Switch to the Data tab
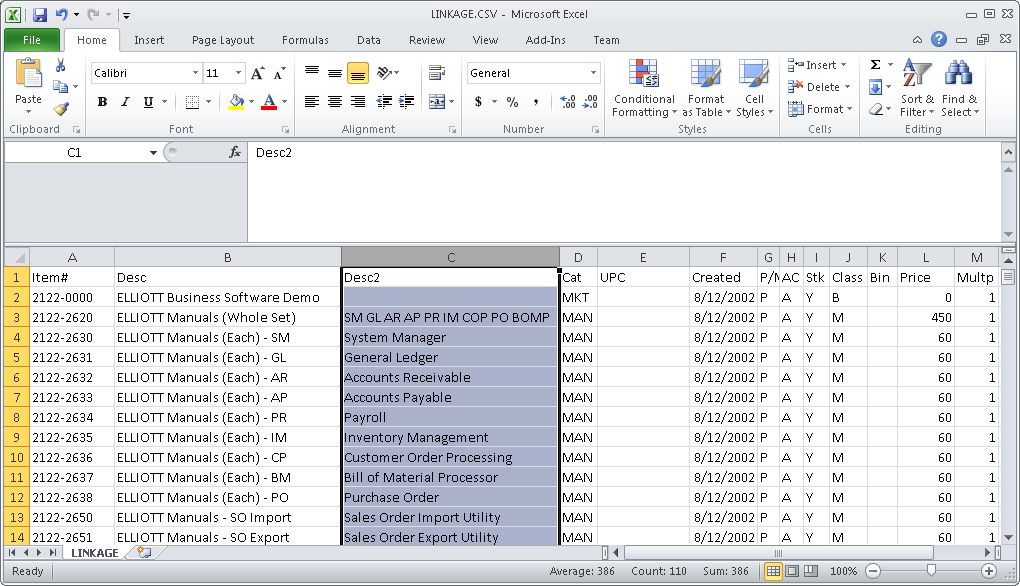The image size is (1020, 586). point(368,40)
